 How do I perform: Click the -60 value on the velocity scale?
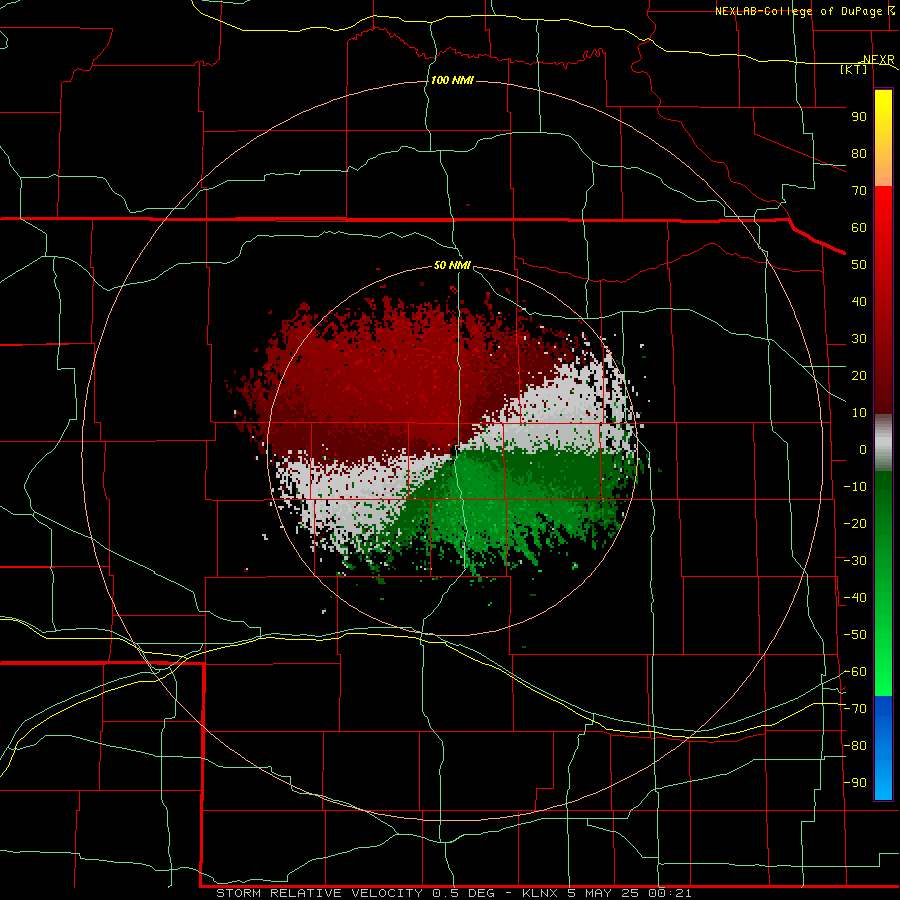855,672
